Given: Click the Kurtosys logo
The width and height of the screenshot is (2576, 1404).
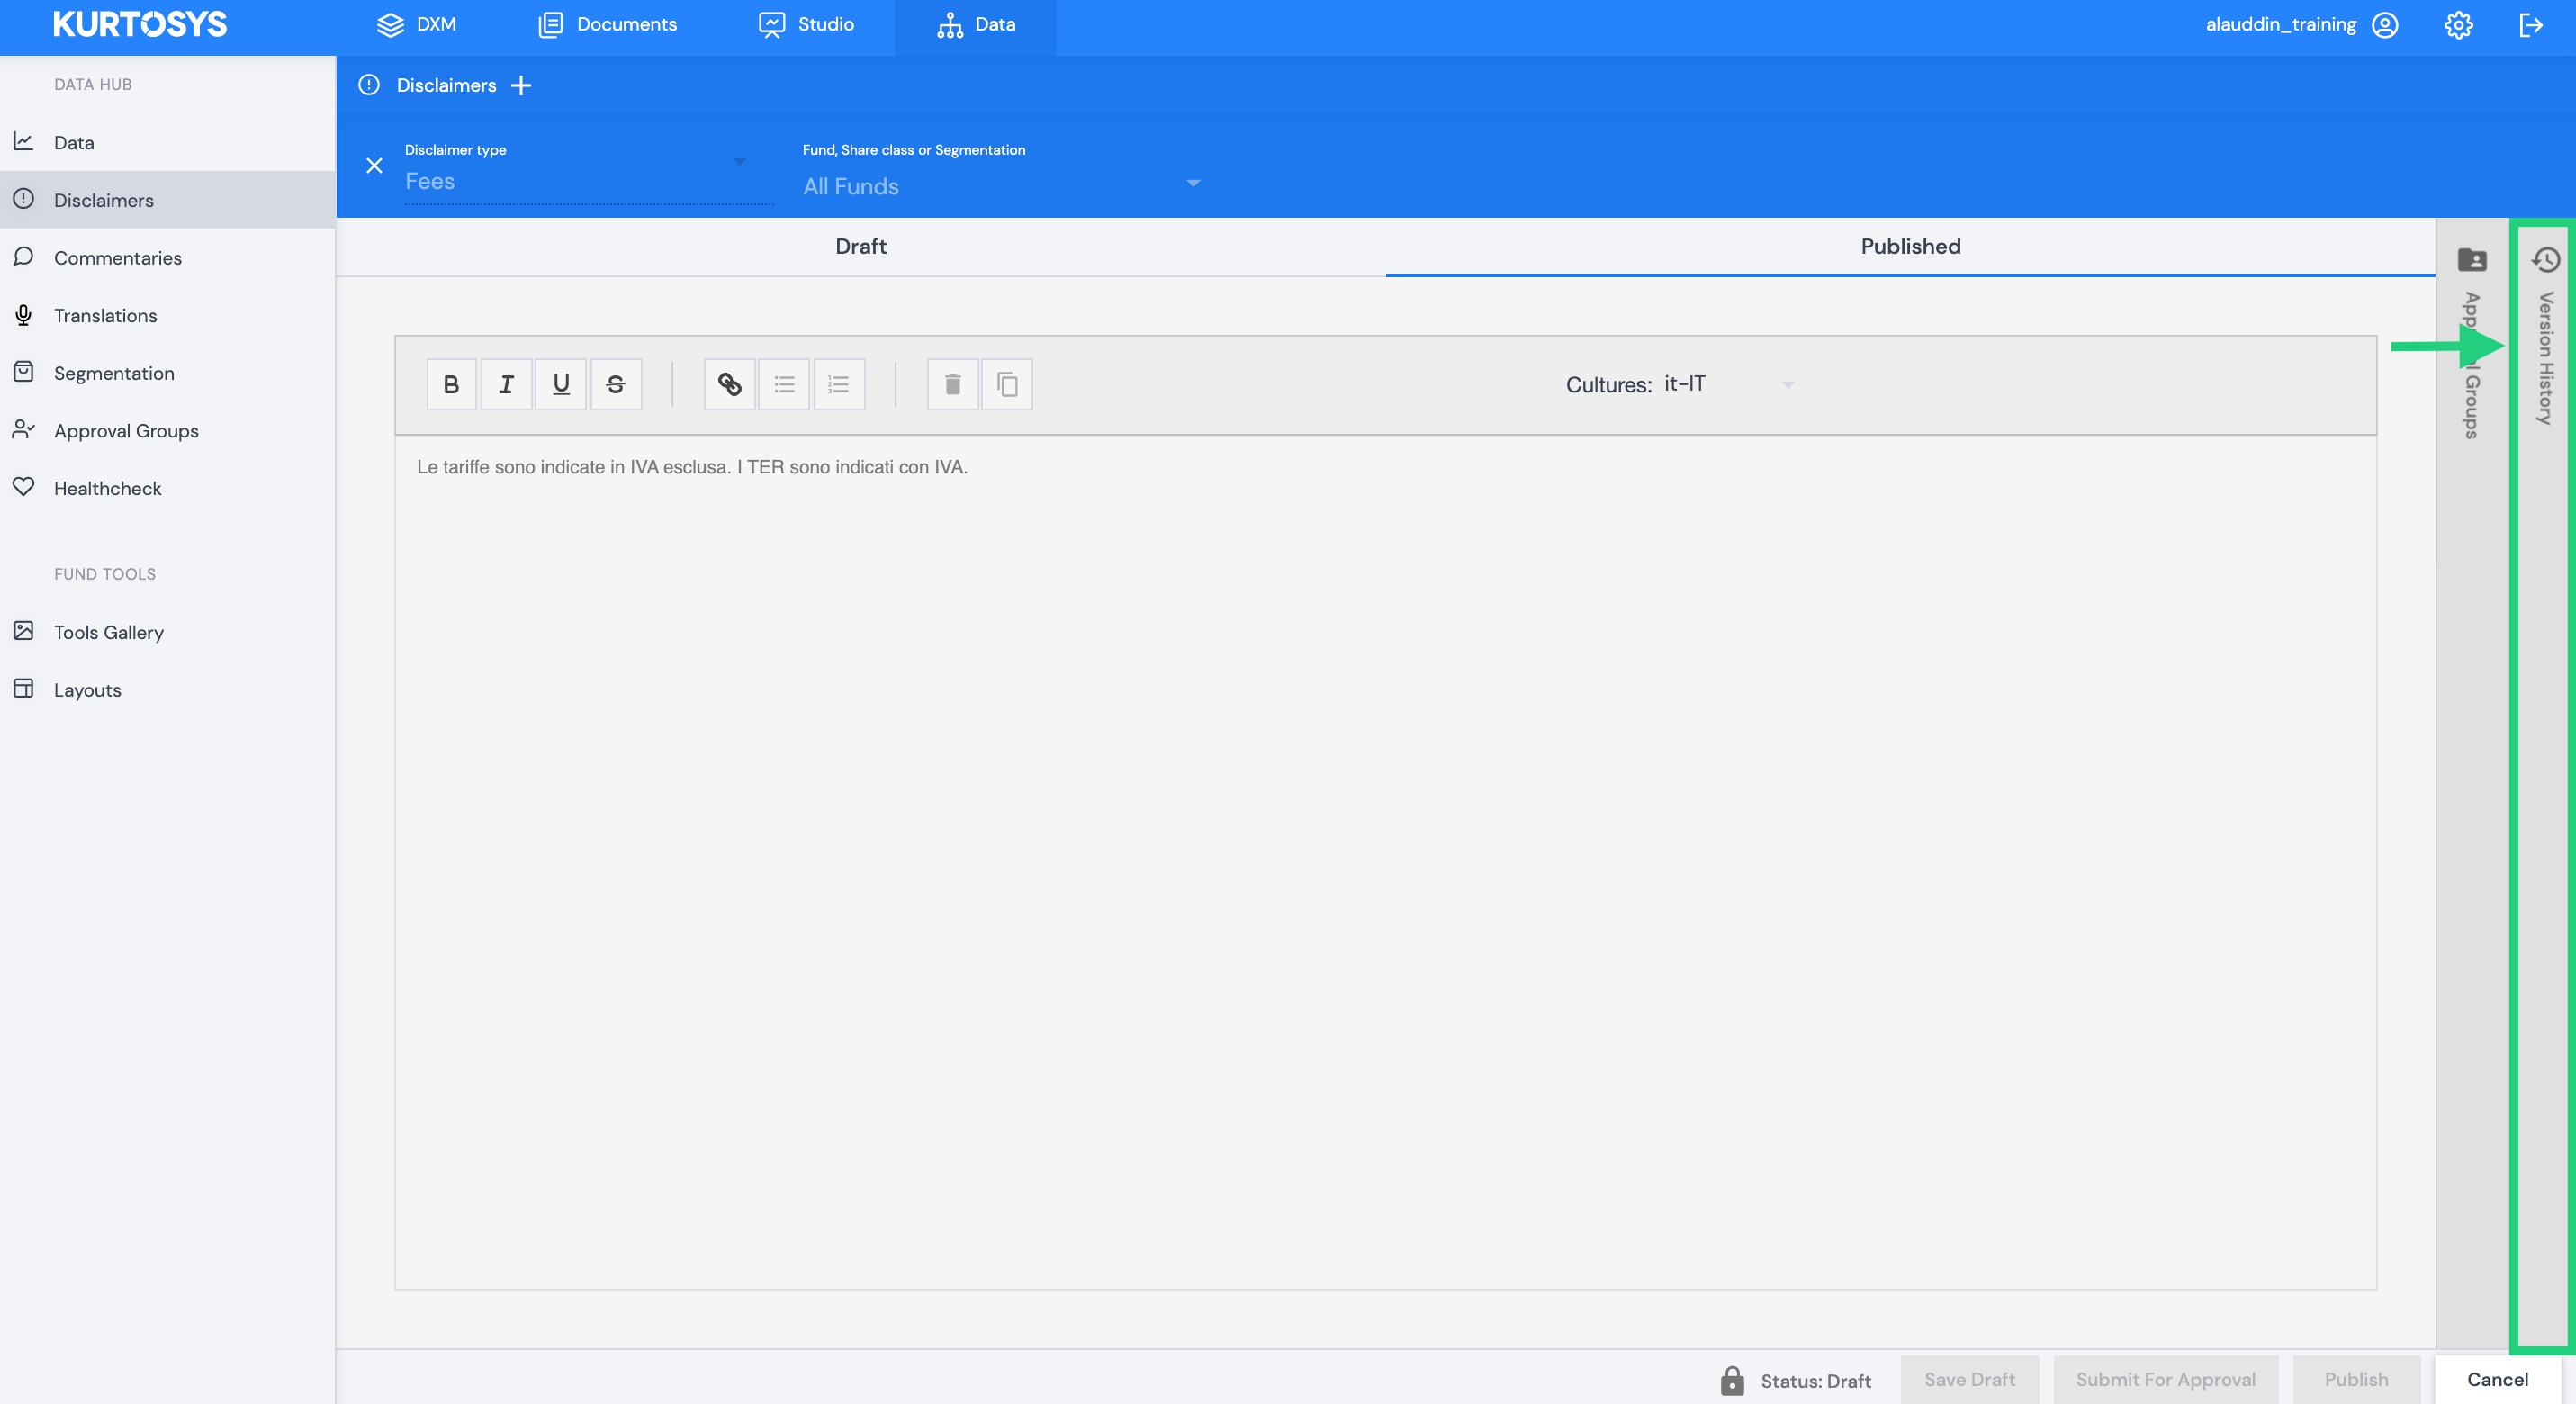Looking at the screenshot, I should [x=140, y=24].
